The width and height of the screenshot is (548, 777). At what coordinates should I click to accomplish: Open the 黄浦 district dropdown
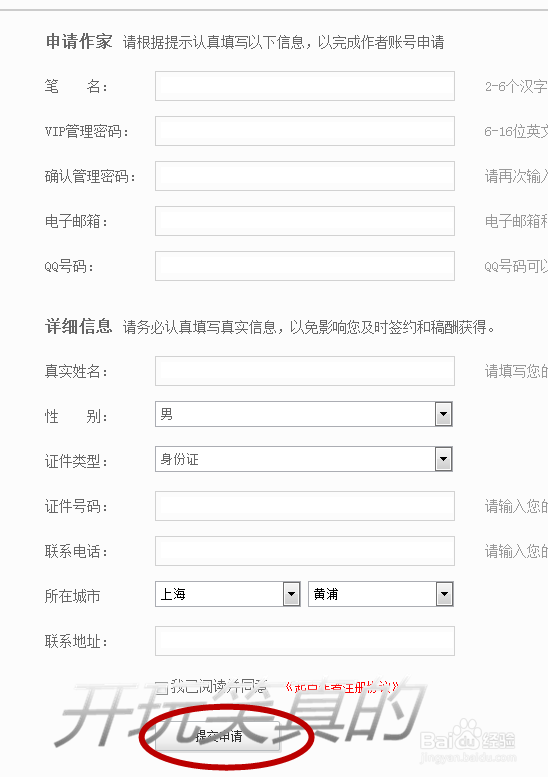click(x=444, y=594)
